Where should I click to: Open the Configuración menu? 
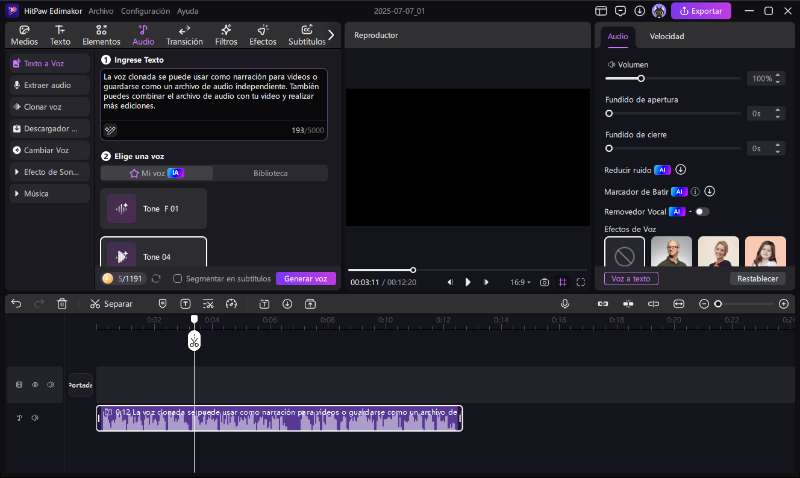(145, 11)
